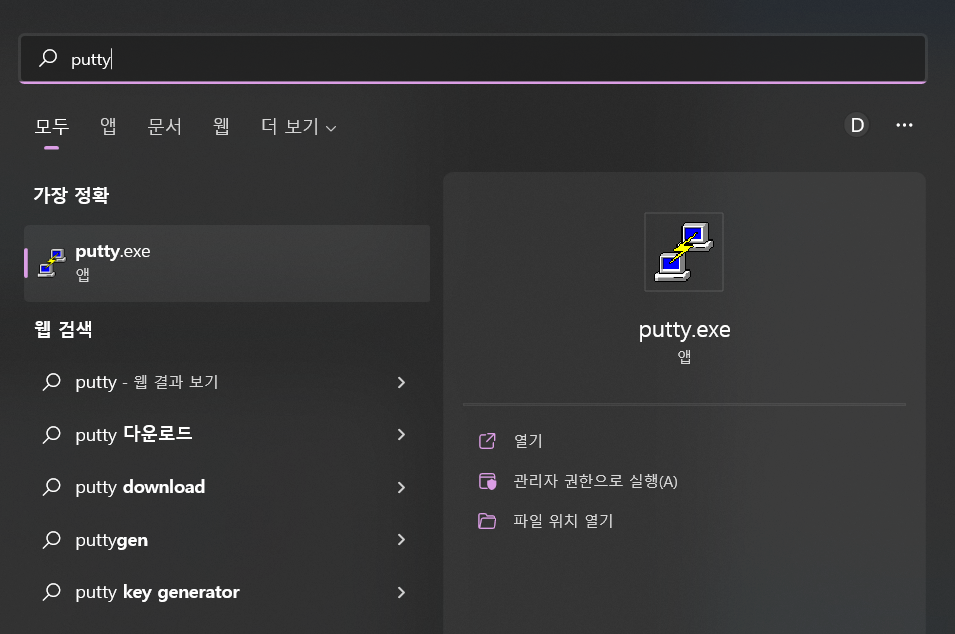Expand chevron for 'putty 다운로드'
Image resolution: width=955 pixels, height=634 pixels.
(401, 434)
